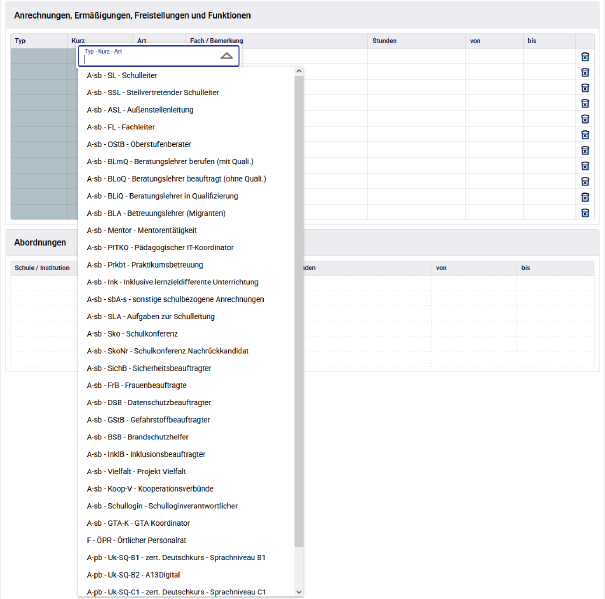Select 'A-sb - SL - Schulleiter' option
The width and height of the screenshot is (605, 599).
coord(122,75)
